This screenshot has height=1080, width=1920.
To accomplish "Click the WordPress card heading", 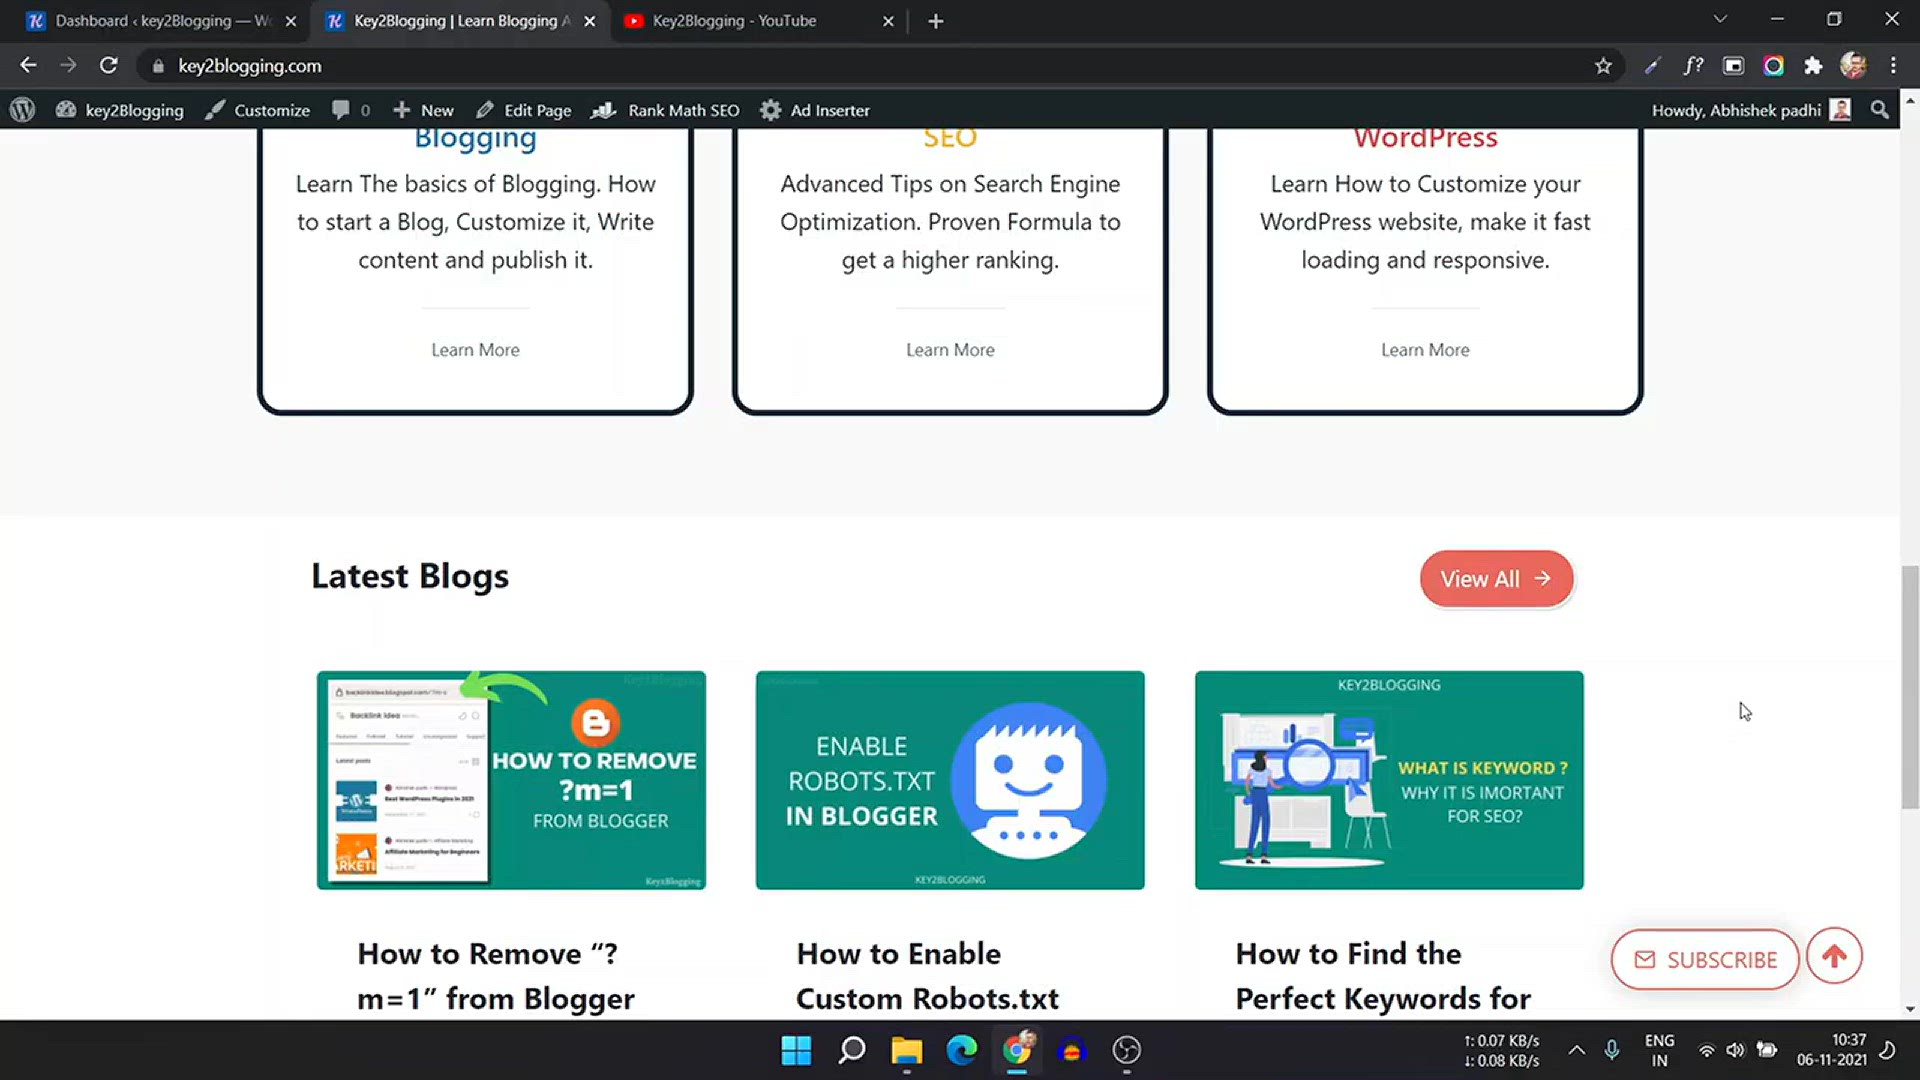I will [1425, 137].
